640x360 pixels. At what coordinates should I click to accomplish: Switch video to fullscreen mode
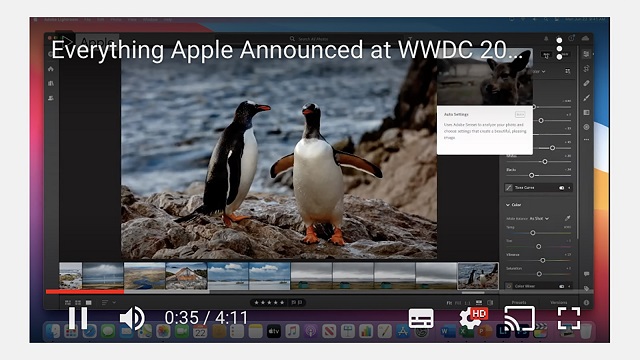[569, 318]
